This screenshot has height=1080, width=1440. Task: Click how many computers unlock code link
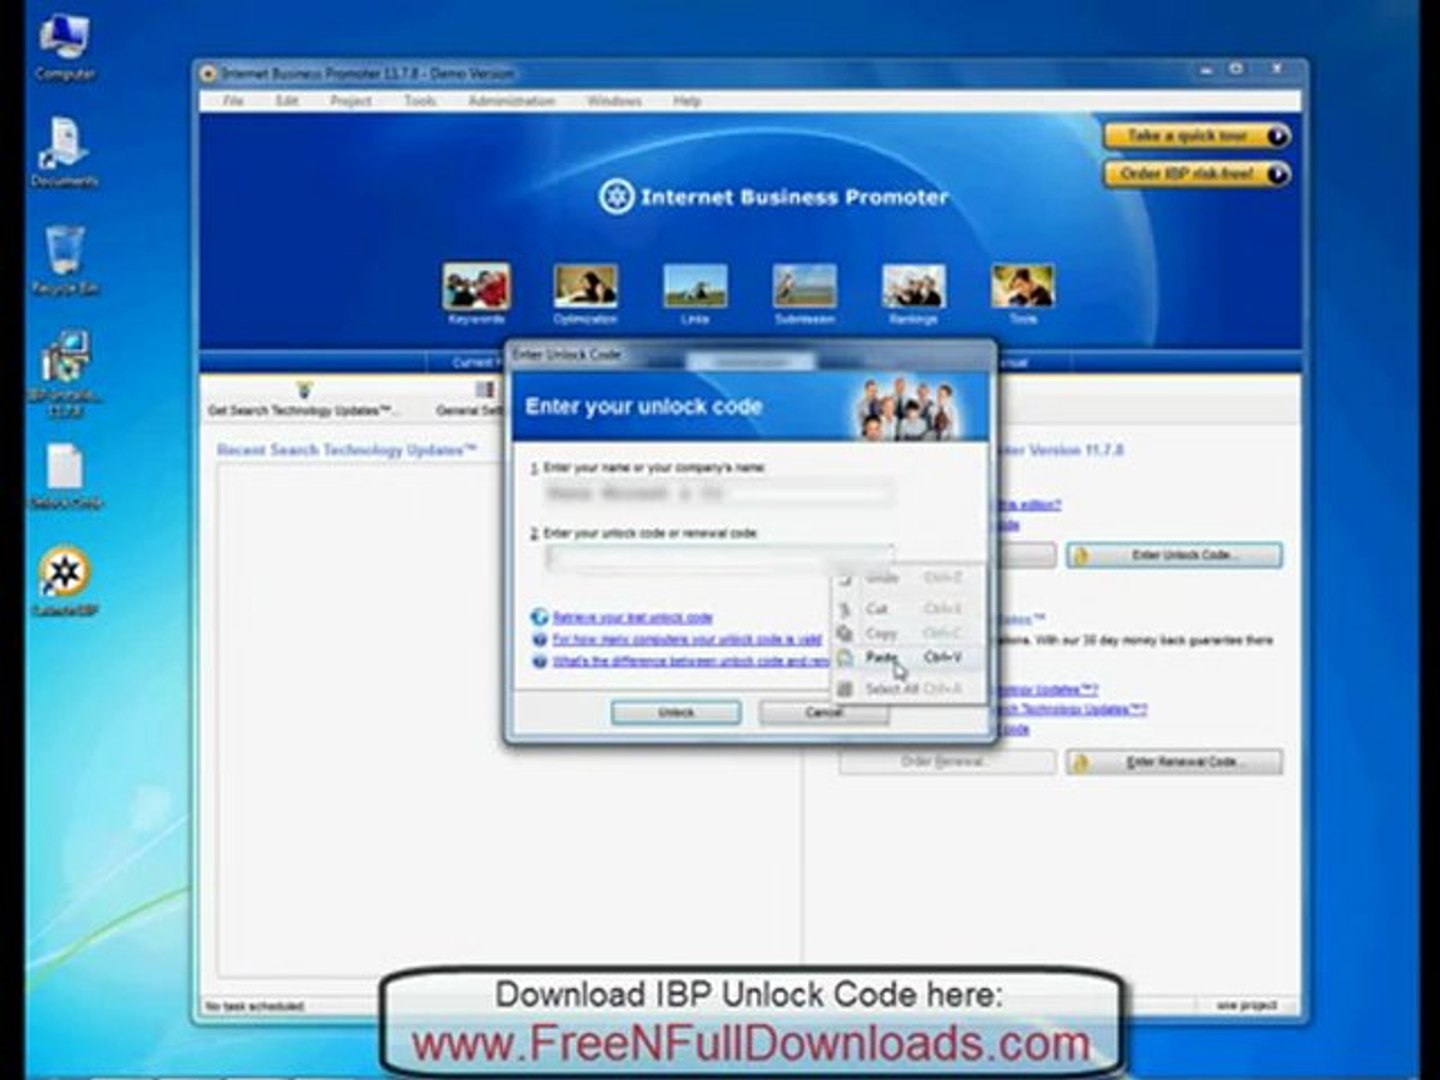click(x=686, y=639)
